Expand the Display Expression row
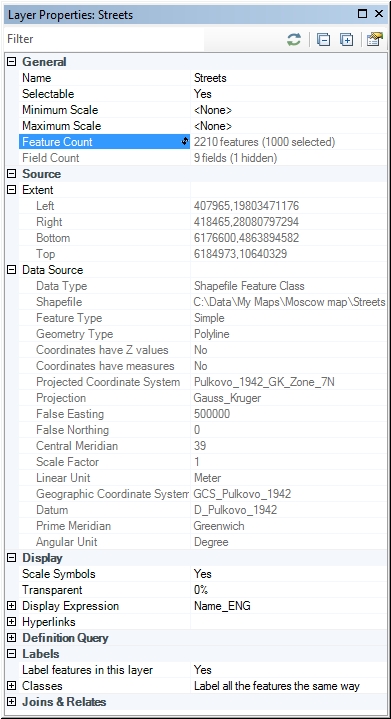 pos(11,606)
